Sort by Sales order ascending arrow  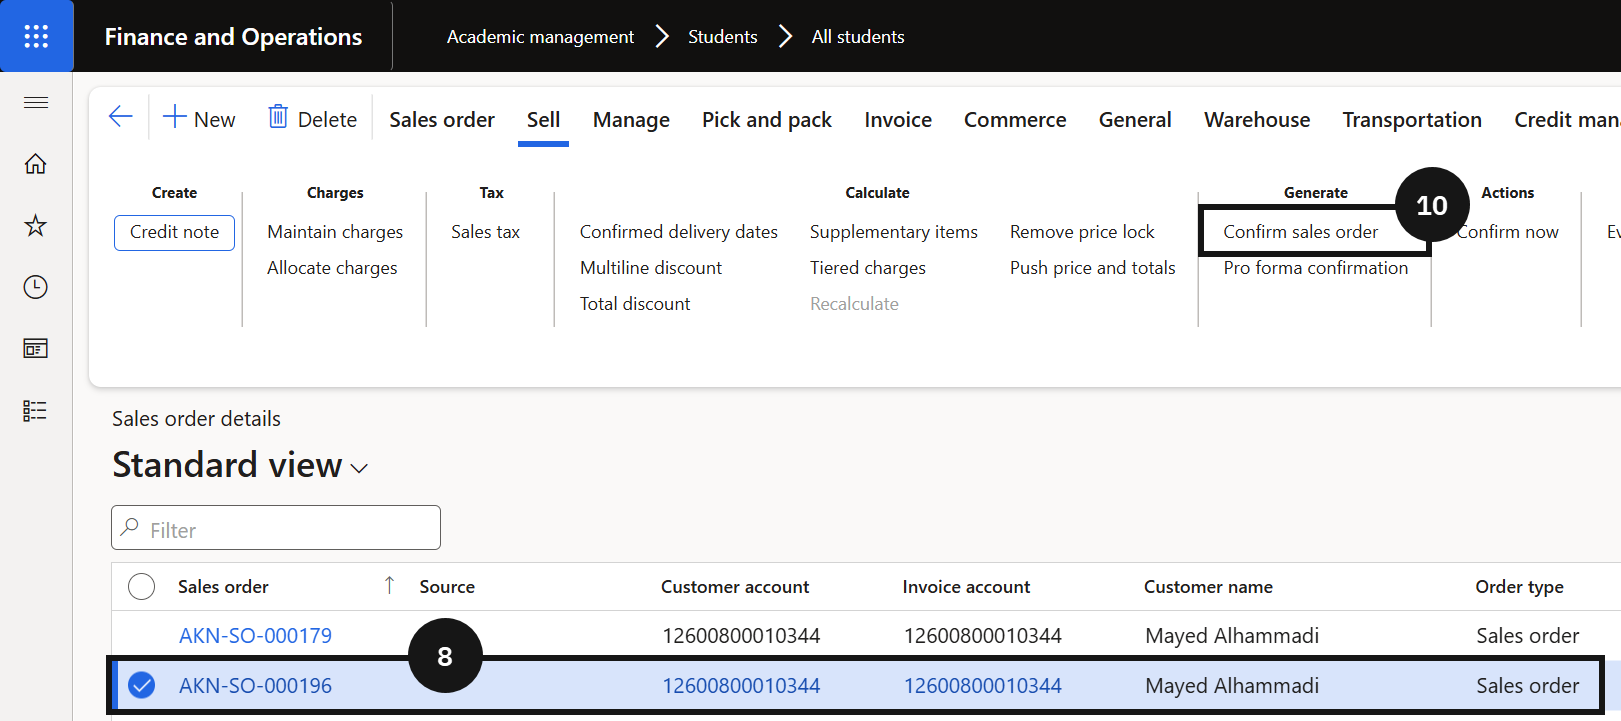point(389,585)
